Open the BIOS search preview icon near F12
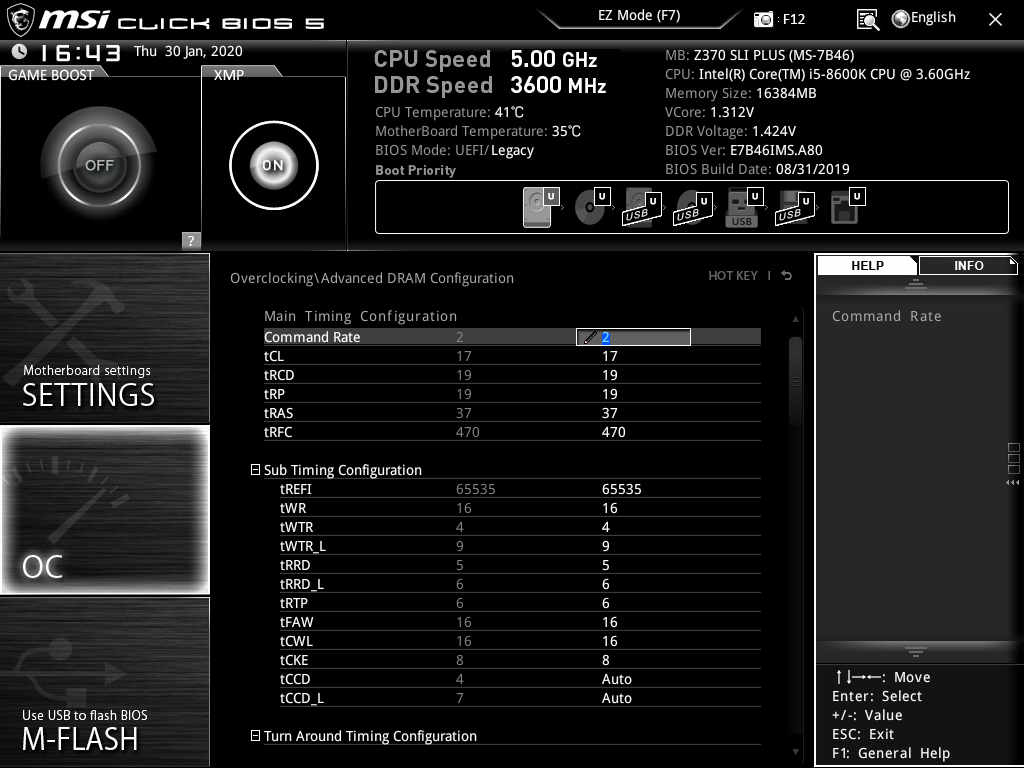 868,18
